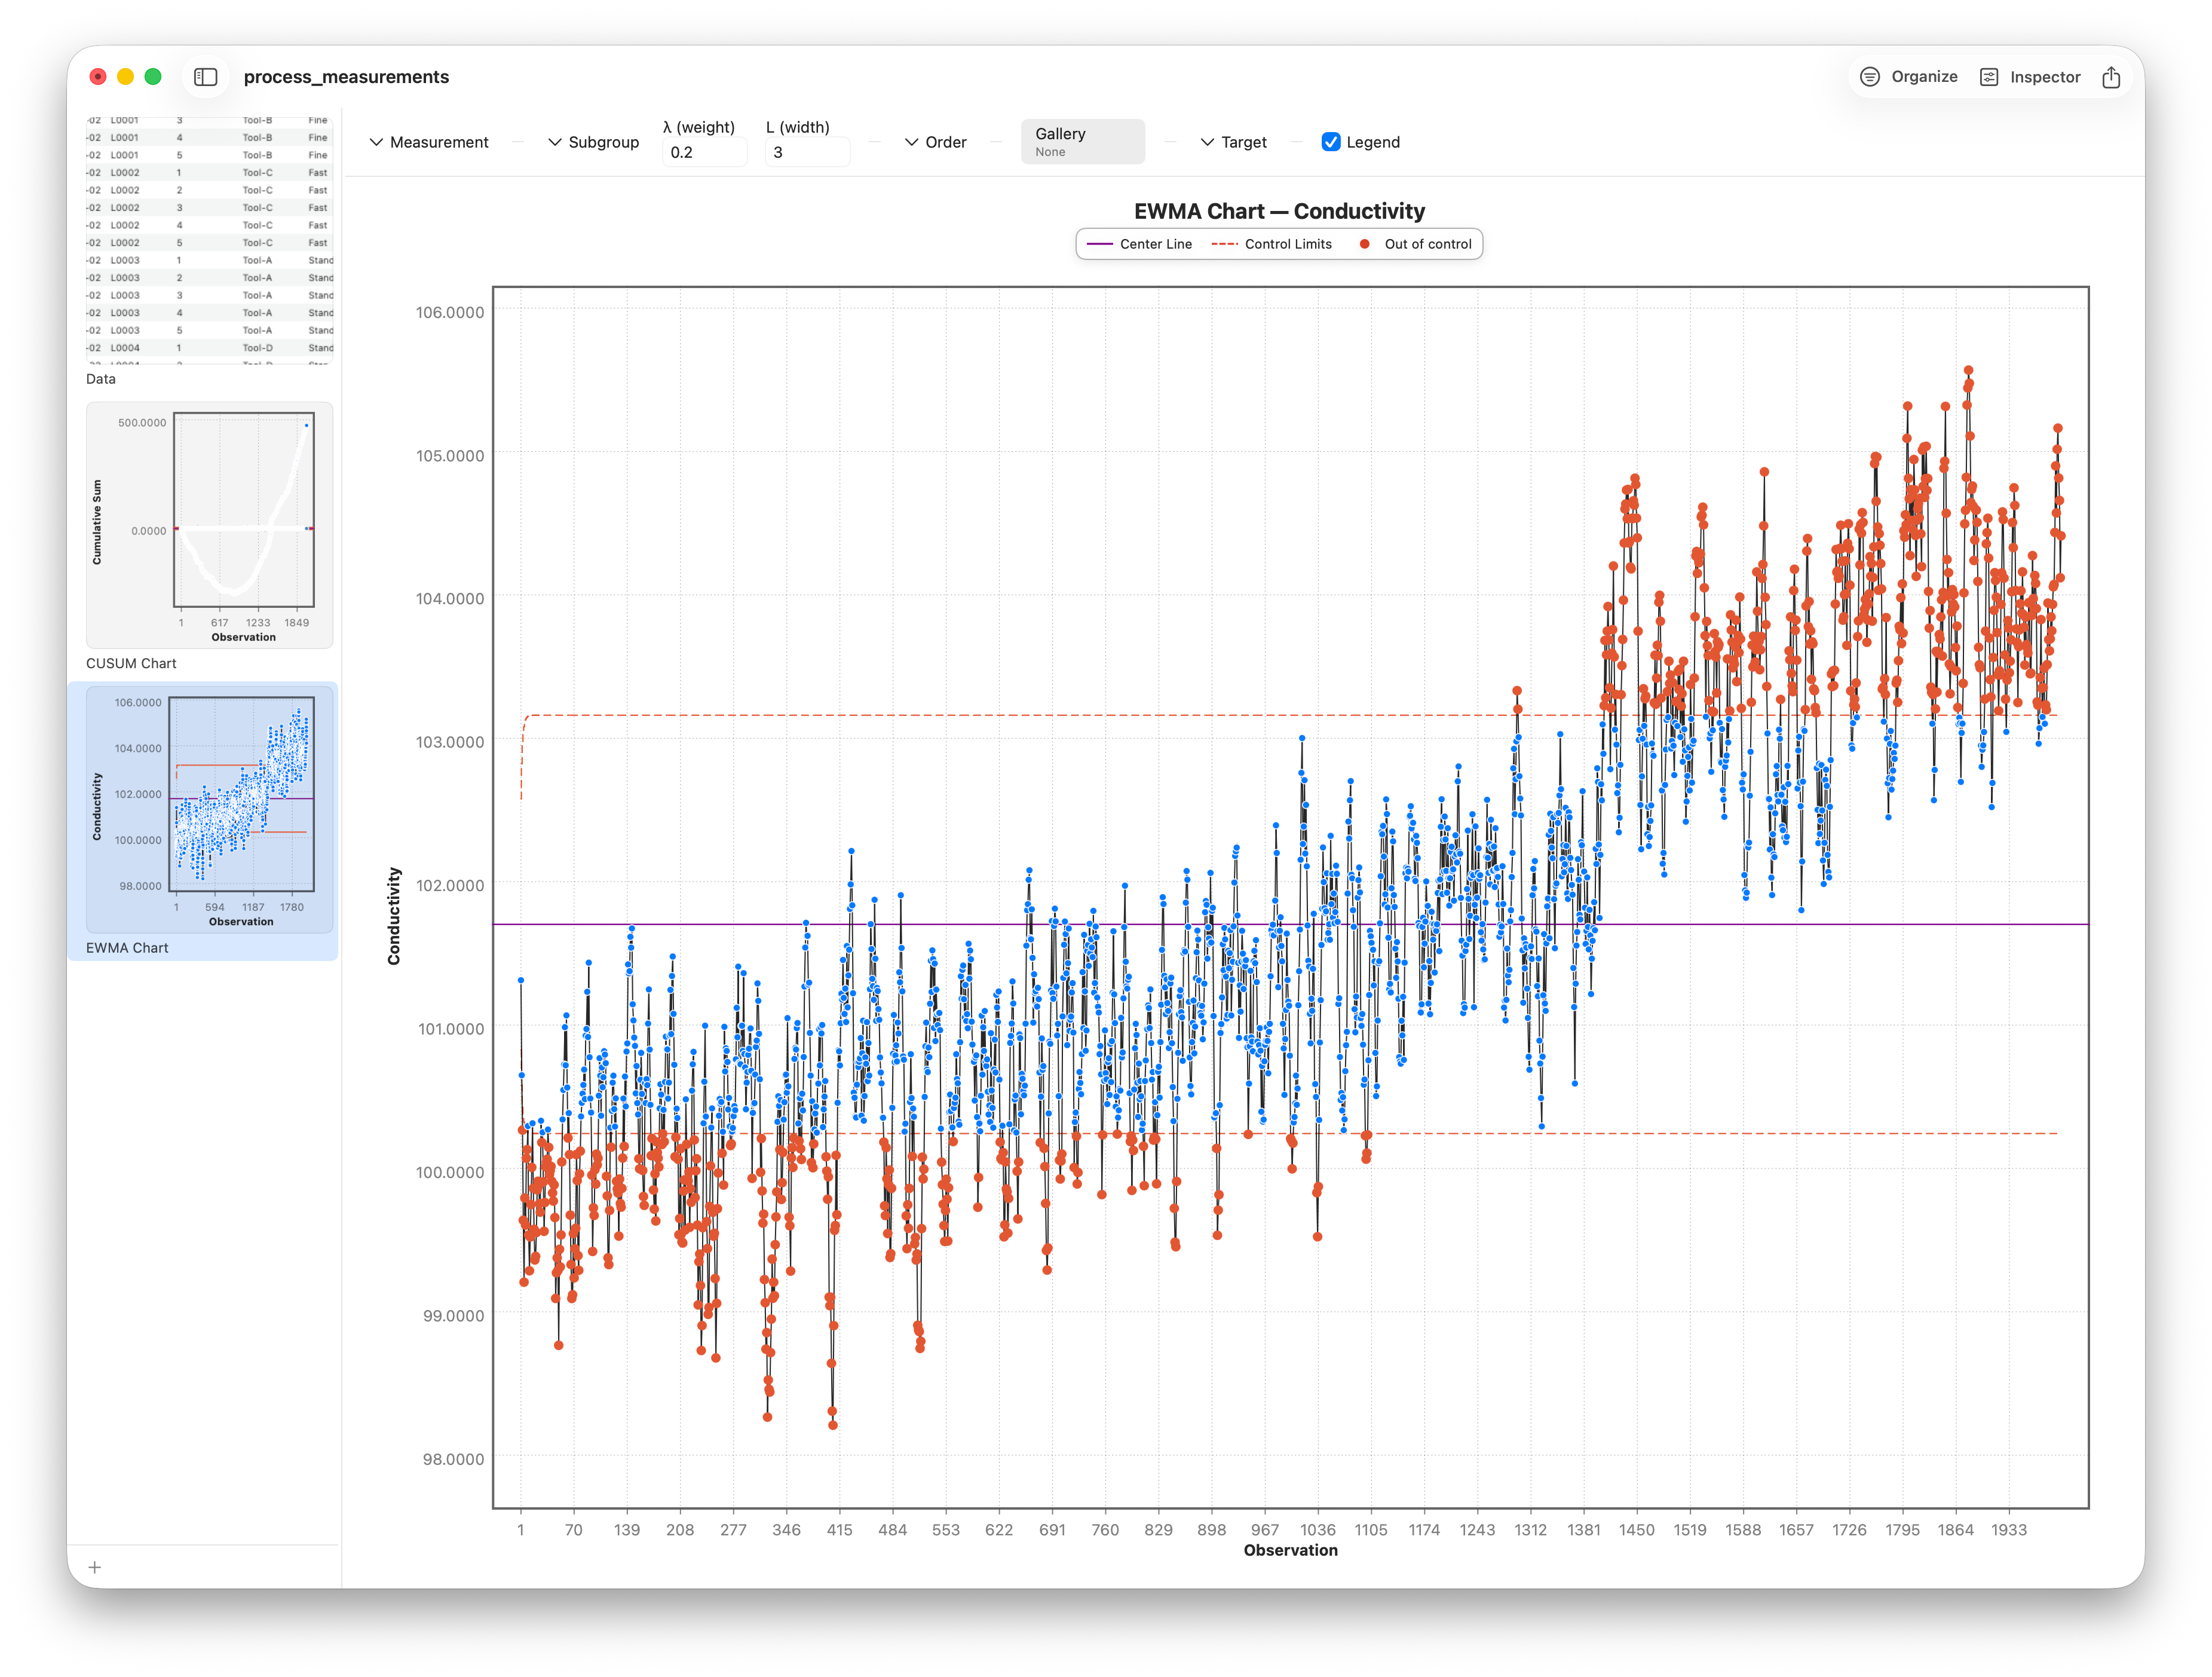
Task: Click the Share export icon
Action: [2111, 77]
